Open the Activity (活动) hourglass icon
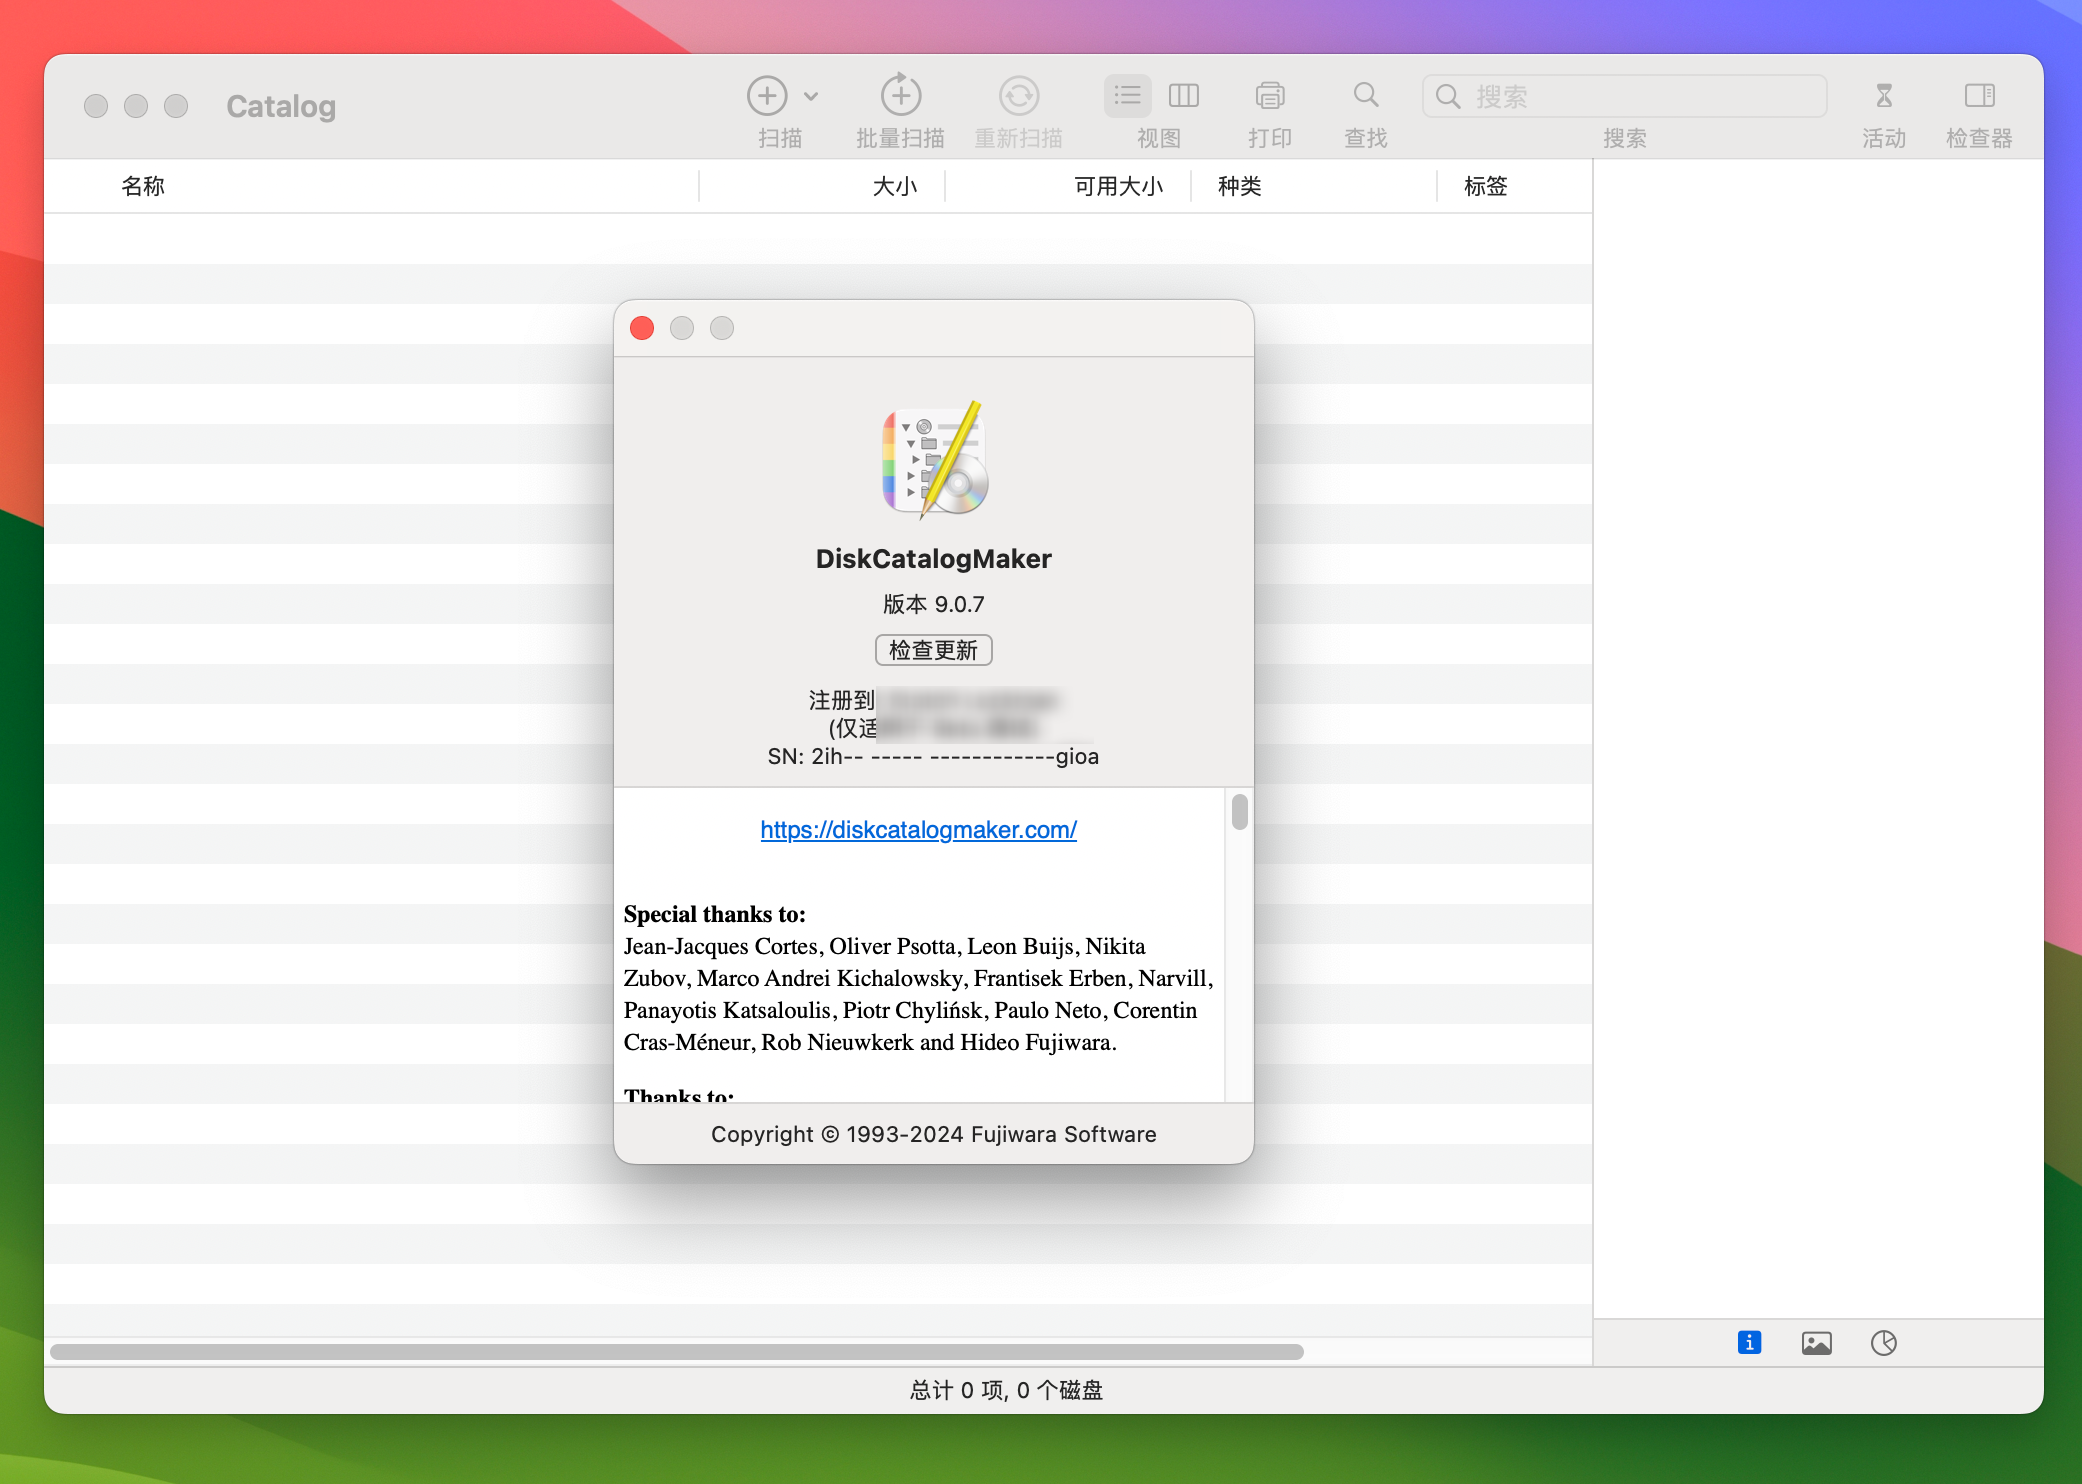2082x1484 pixels. (1884, 96)
